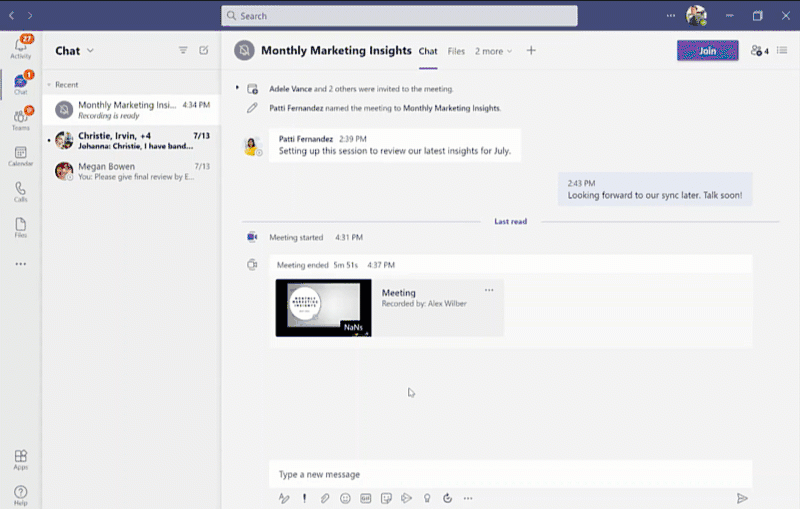The height and width of the screenshot is (509, 800).
Task: Show the 4 meeting participants
Action: pos(759,50)
